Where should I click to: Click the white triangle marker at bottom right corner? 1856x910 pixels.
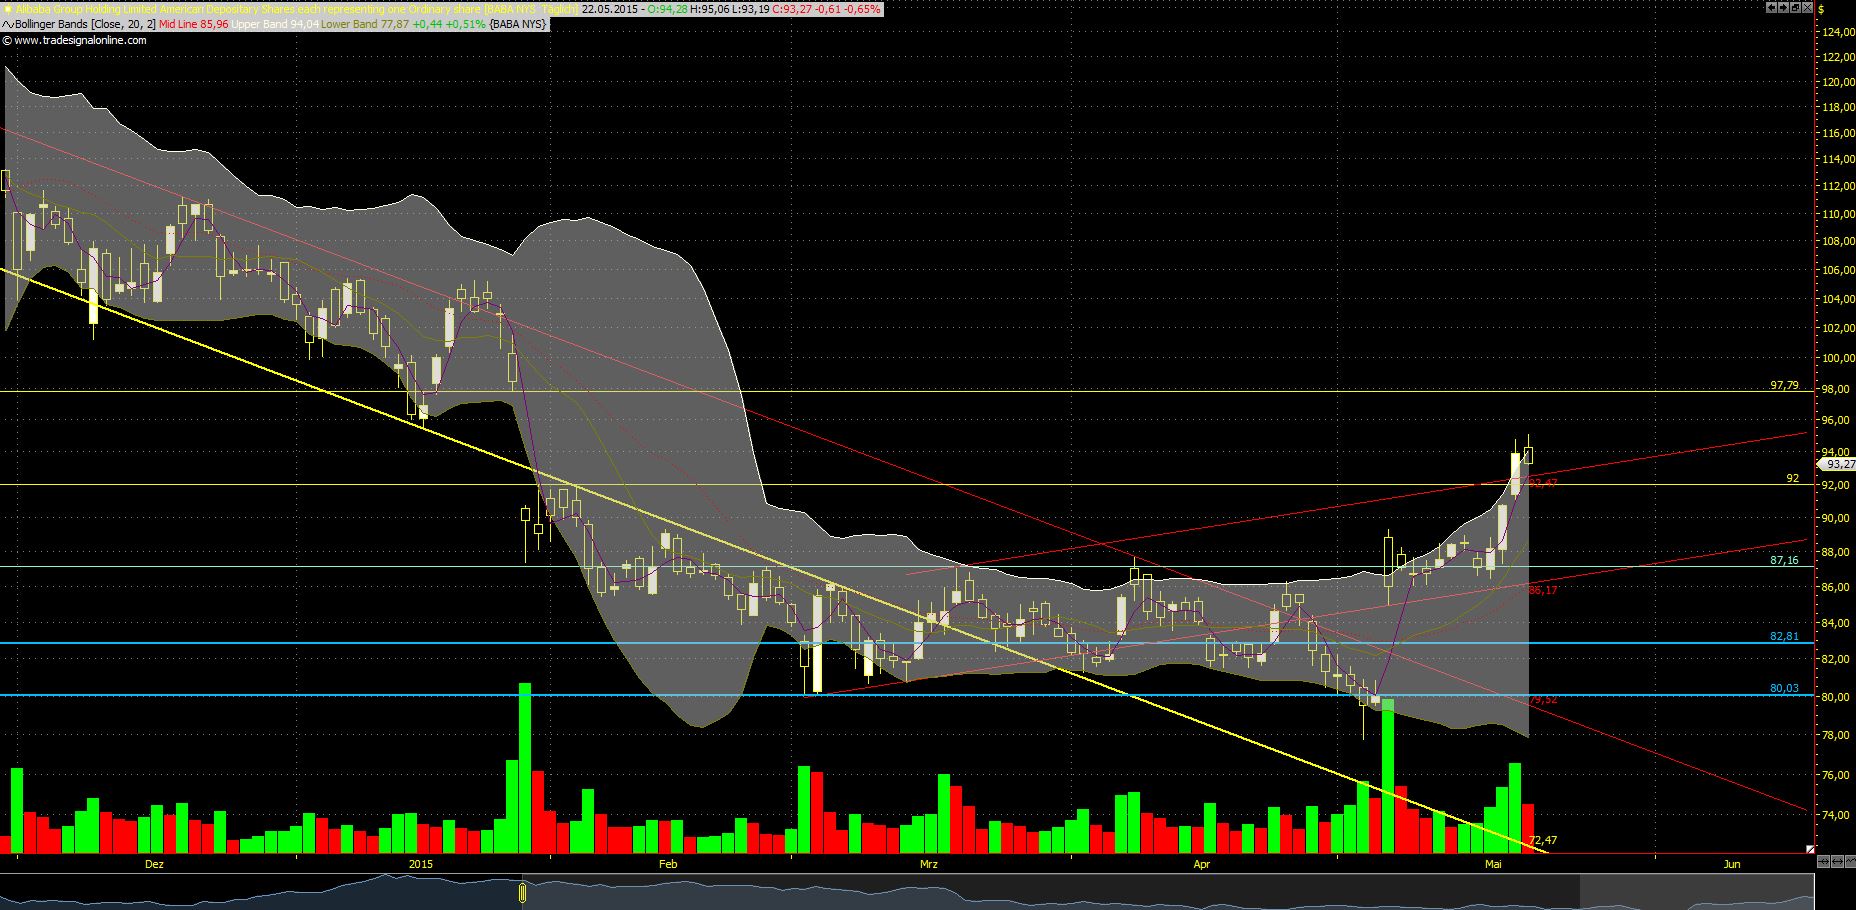pos(1810,849)
